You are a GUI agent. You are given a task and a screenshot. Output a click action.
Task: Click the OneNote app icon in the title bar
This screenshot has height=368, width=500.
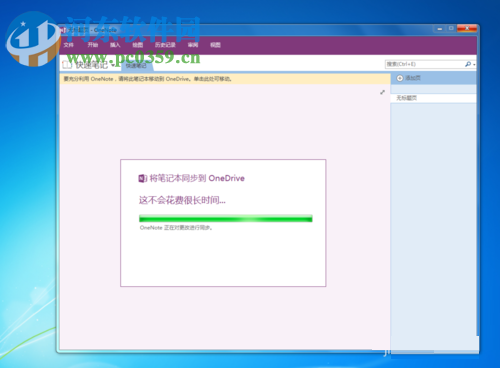pos(62,30)
